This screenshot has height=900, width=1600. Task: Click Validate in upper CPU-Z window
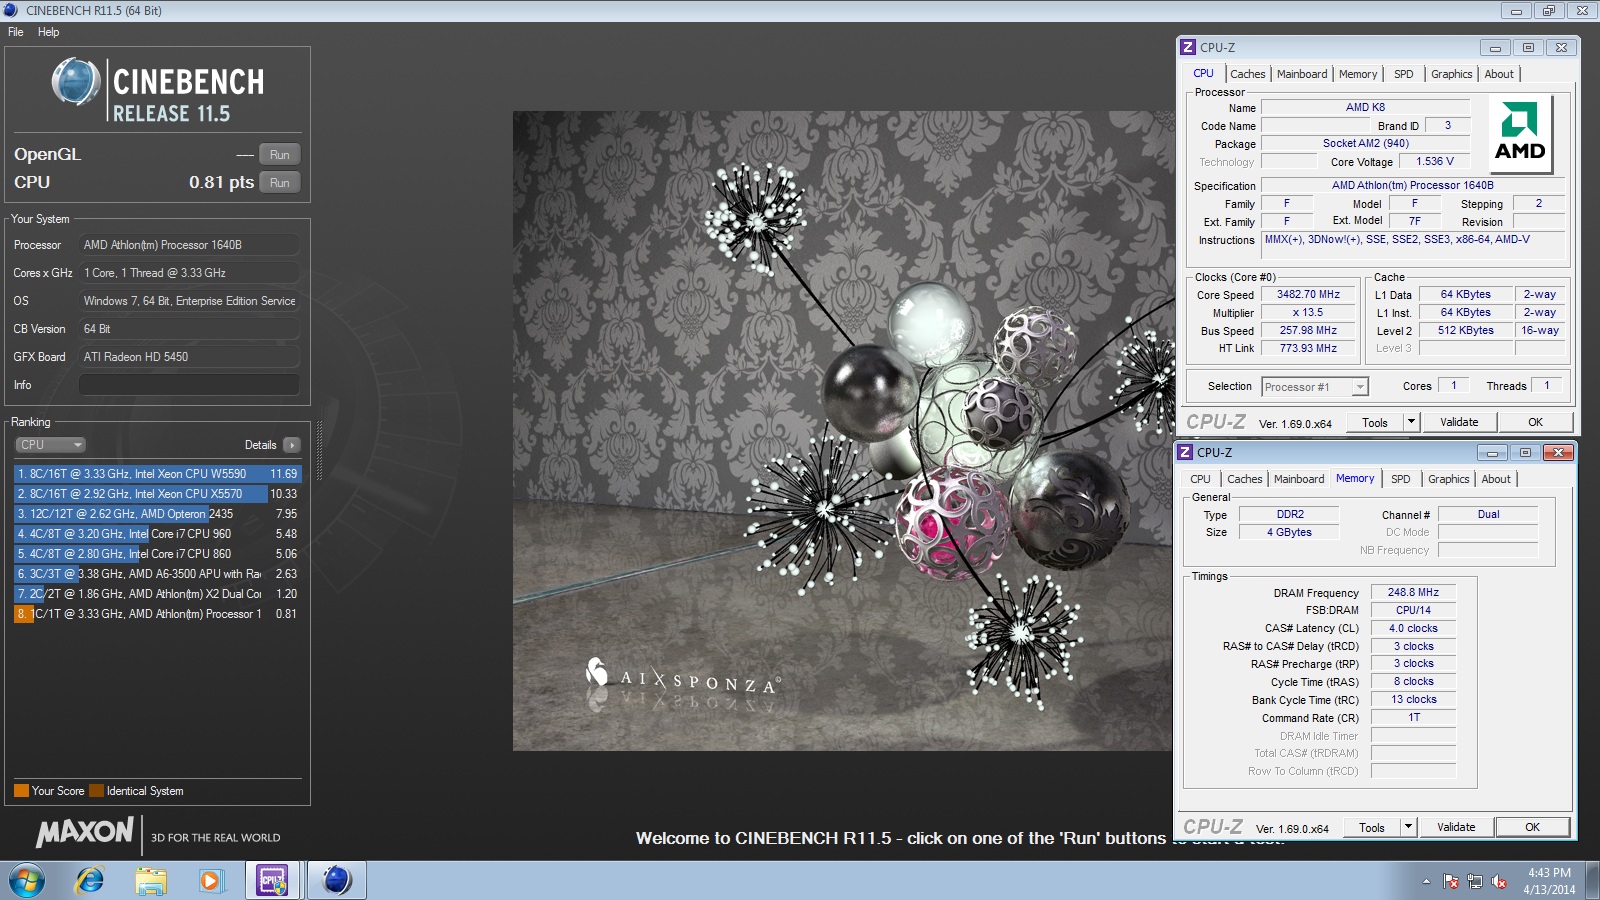(1459, 423)
